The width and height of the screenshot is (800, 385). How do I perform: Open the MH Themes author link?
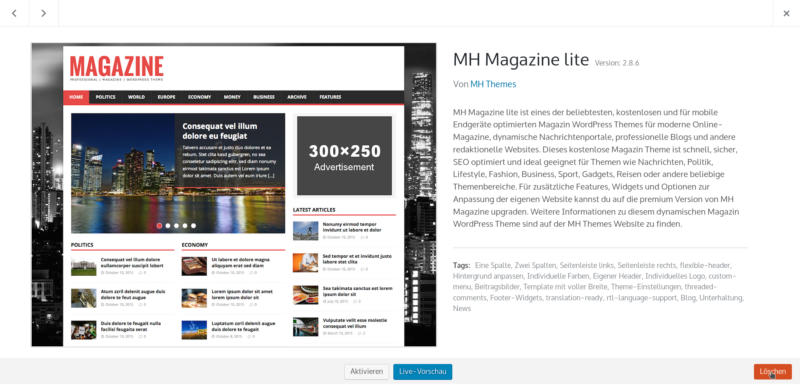coord(493,84)
